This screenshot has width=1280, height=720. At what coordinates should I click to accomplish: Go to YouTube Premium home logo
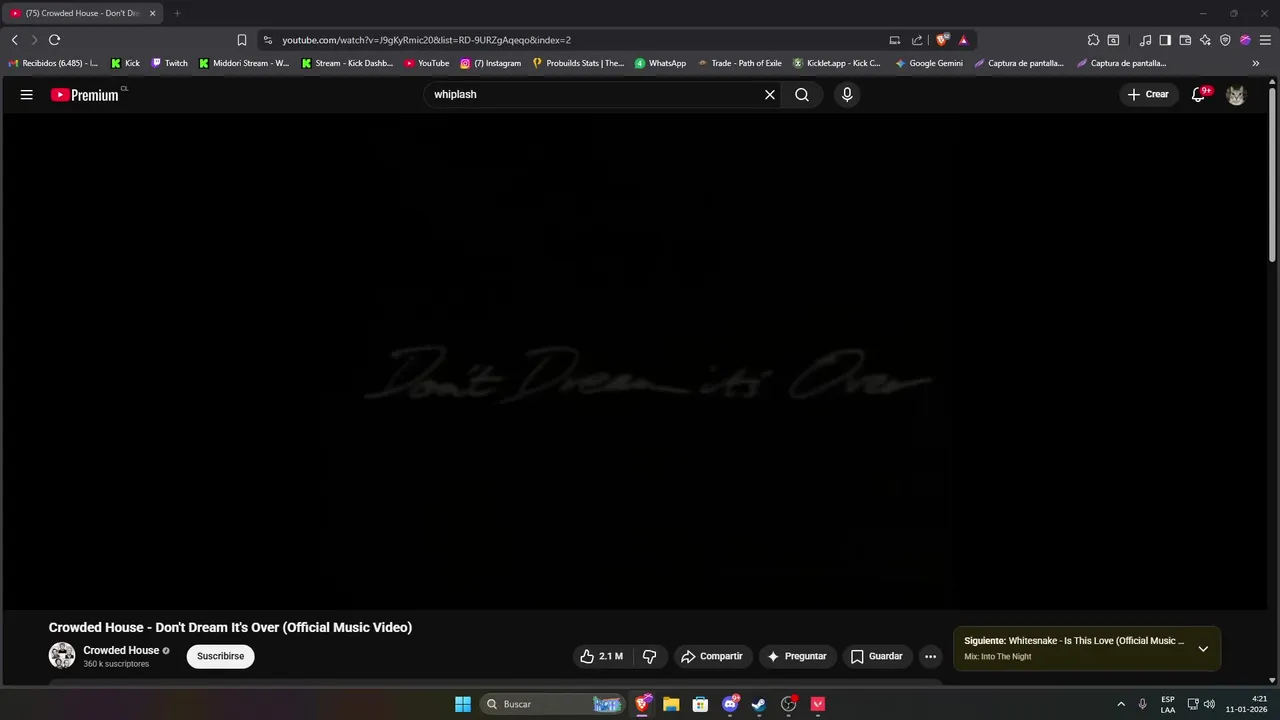click(x=86, y=94)
